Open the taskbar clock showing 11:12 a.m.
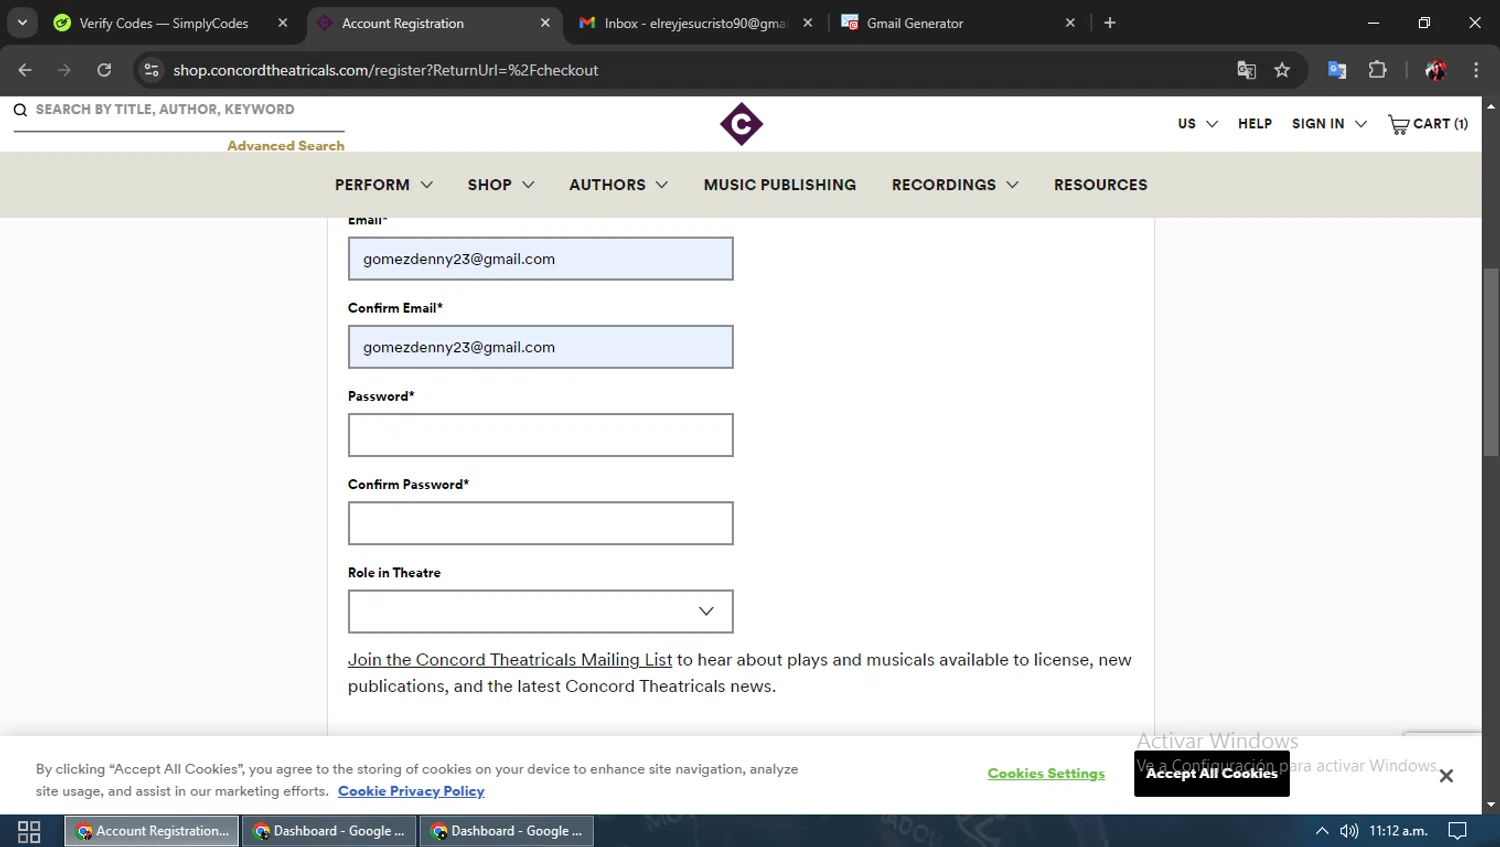Viewport: 1500px width, 847px height. click(x=1398, y=831)
